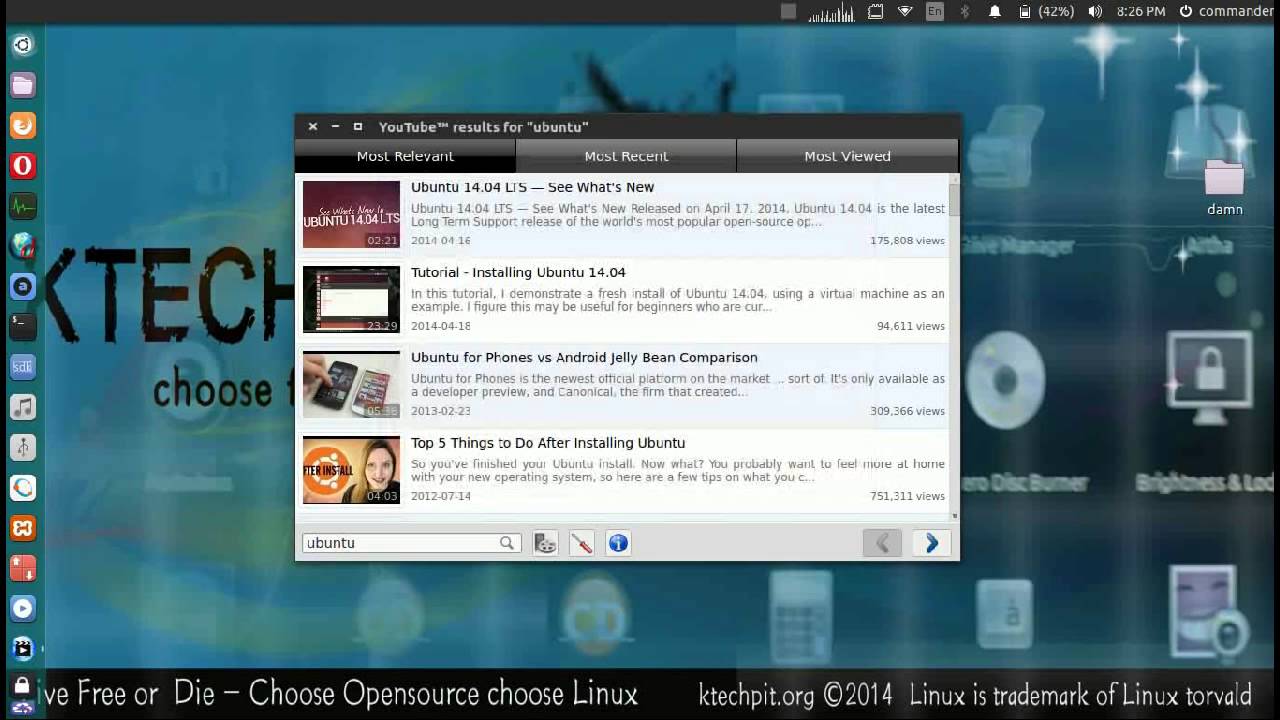
Task: Click the scrollbar down arrow in results list
Action: pos(954,516)
